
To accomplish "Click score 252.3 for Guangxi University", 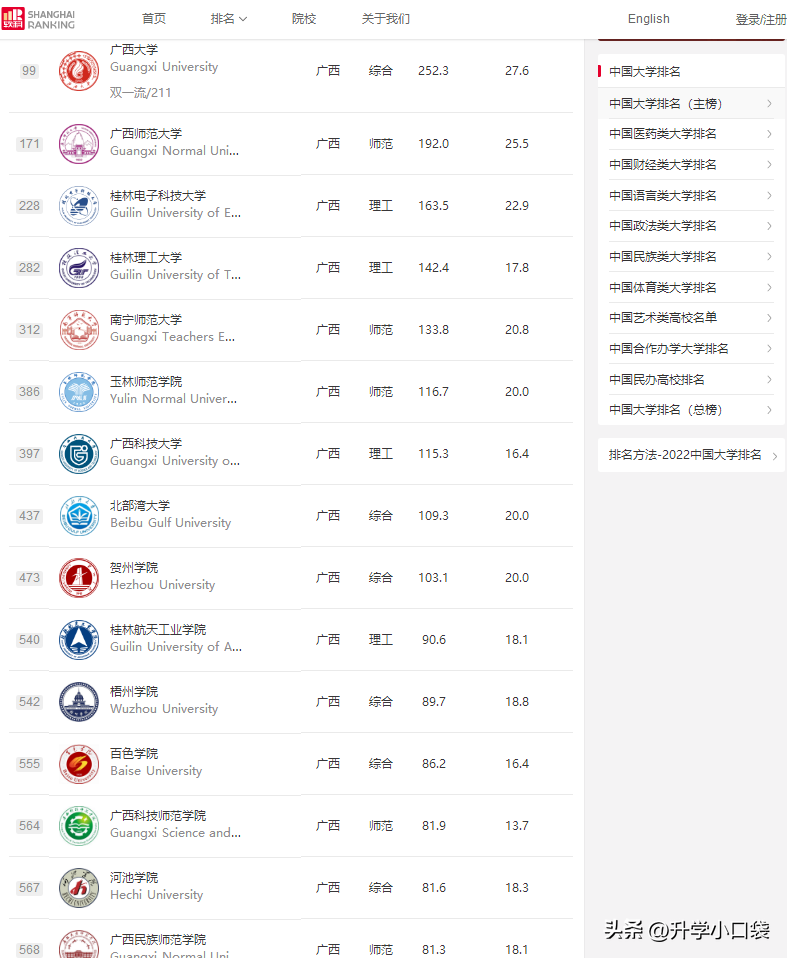I will click(433, 71).
